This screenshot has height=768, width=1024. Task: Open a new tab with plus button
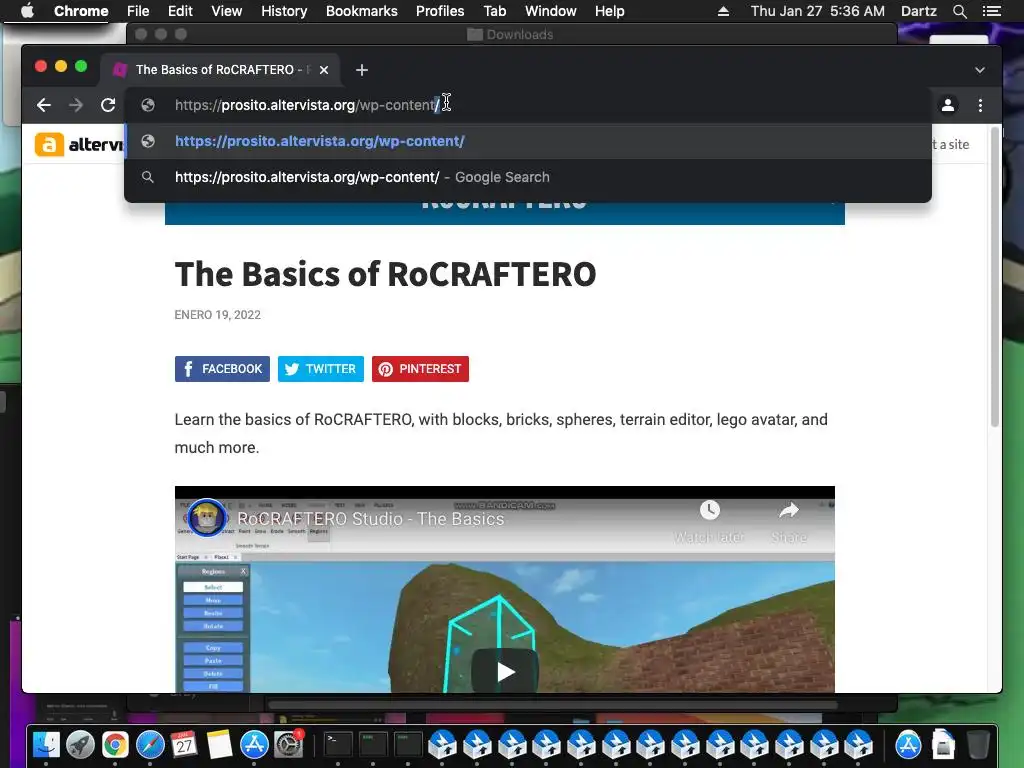tap(362, 70)
